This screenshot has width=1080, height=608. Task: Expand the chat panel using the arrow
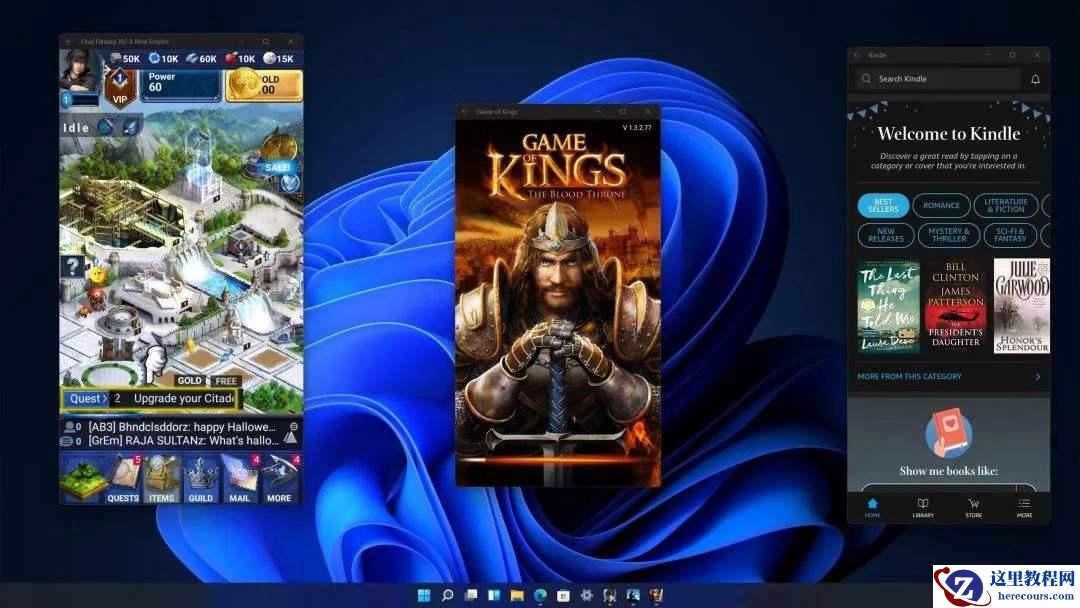point(291,436)
